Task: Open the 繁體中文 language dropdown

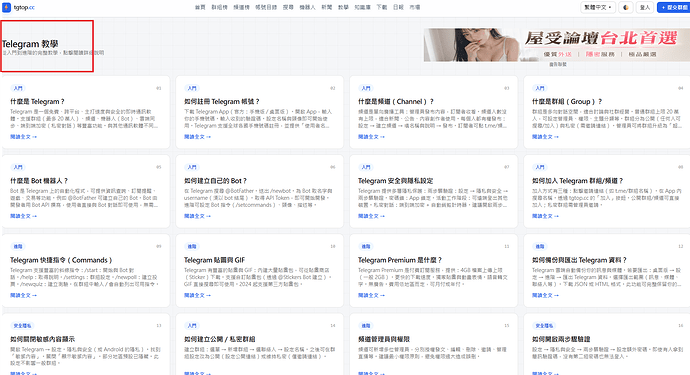Action: 598,7
